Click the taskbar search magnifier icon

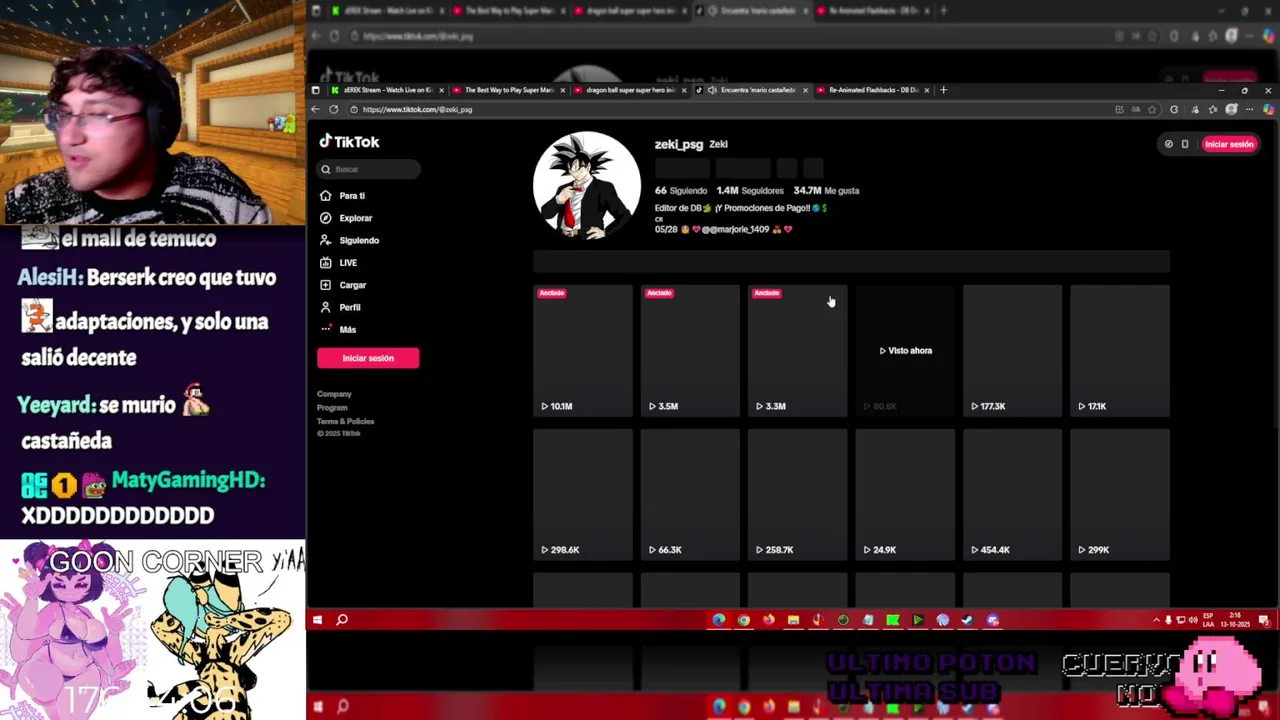342,620
